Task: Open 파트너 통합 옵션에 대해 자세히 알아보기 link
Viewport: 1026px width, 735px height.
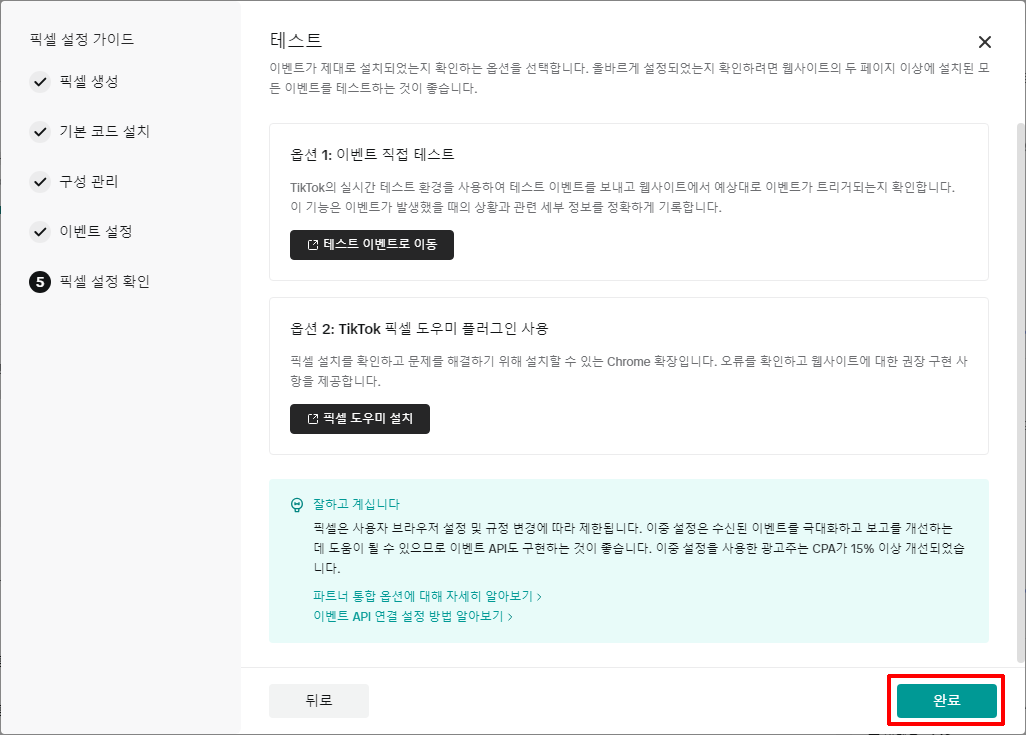Action: 426,596
